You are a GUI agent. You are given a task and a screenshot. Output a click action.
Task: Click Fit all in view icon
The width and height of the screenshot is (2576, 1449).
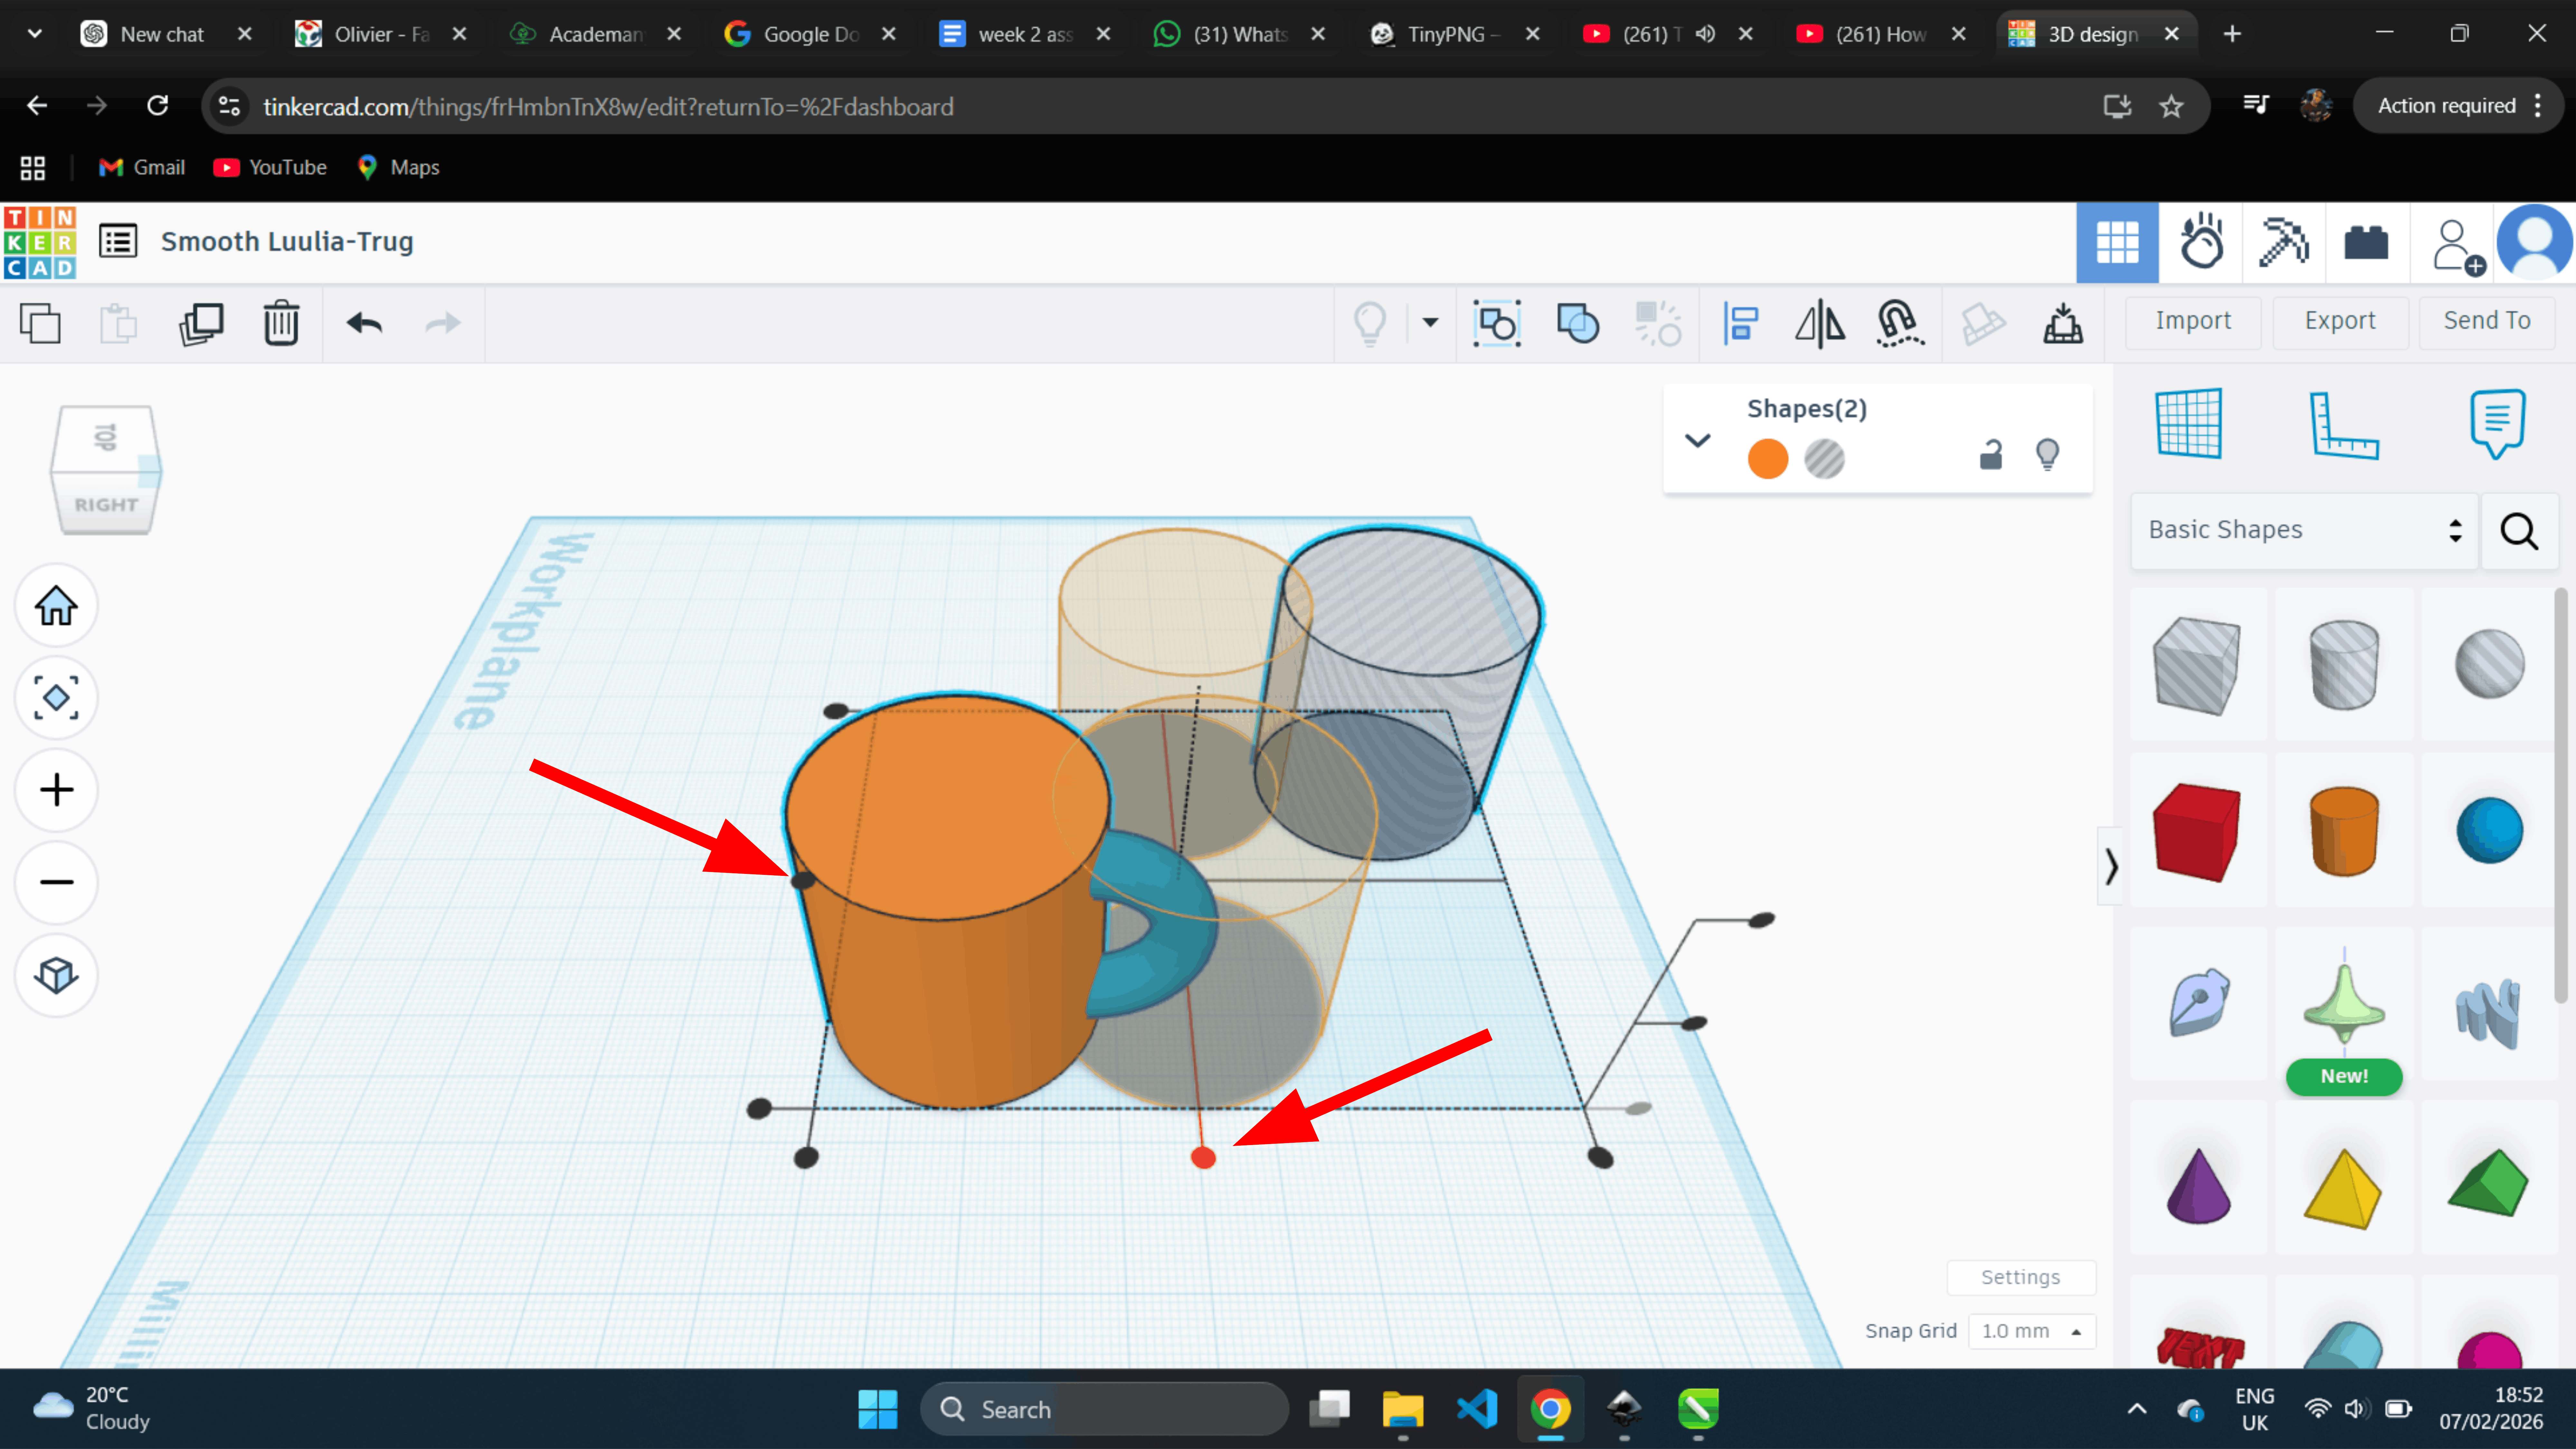(x=56, y=697)
